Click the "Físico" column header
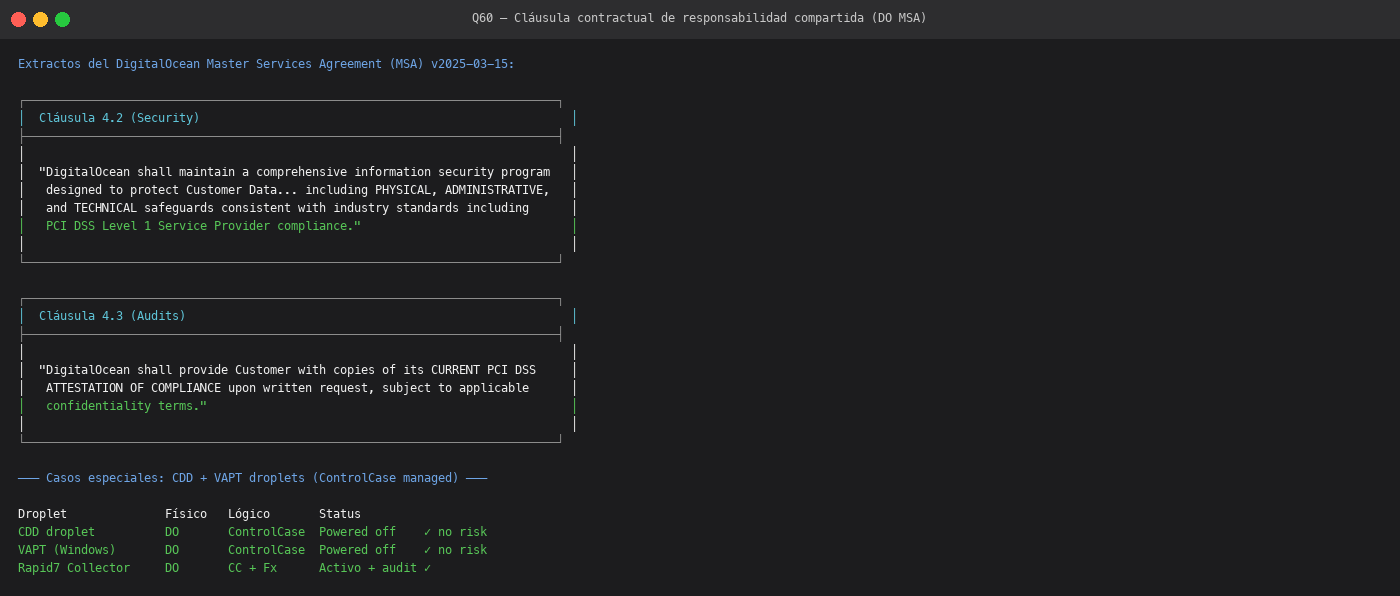The width and height of the screenshot is (1400, 596). point(186,514)
